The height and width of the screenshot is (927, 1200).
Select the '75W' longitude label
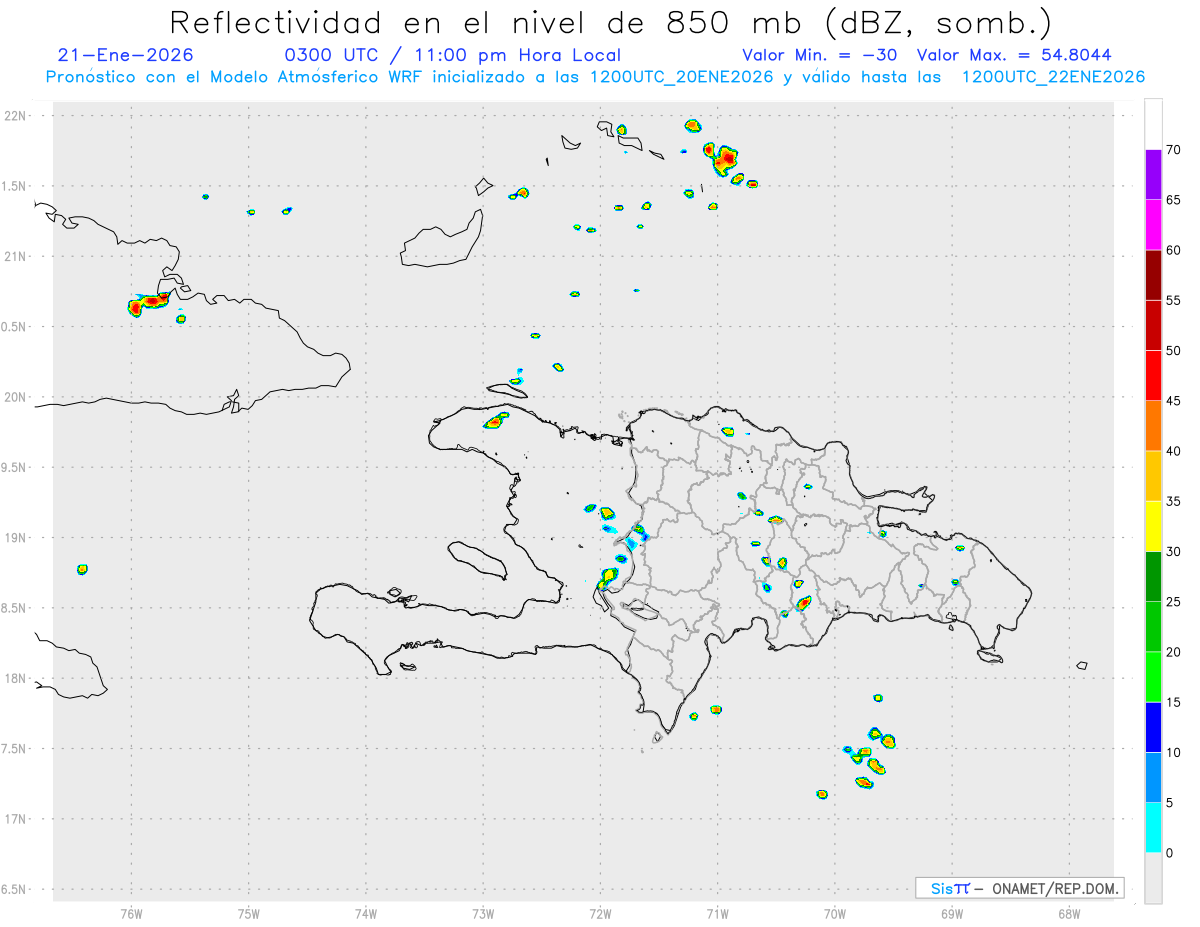pyautogui.click(x=248, y=912)
